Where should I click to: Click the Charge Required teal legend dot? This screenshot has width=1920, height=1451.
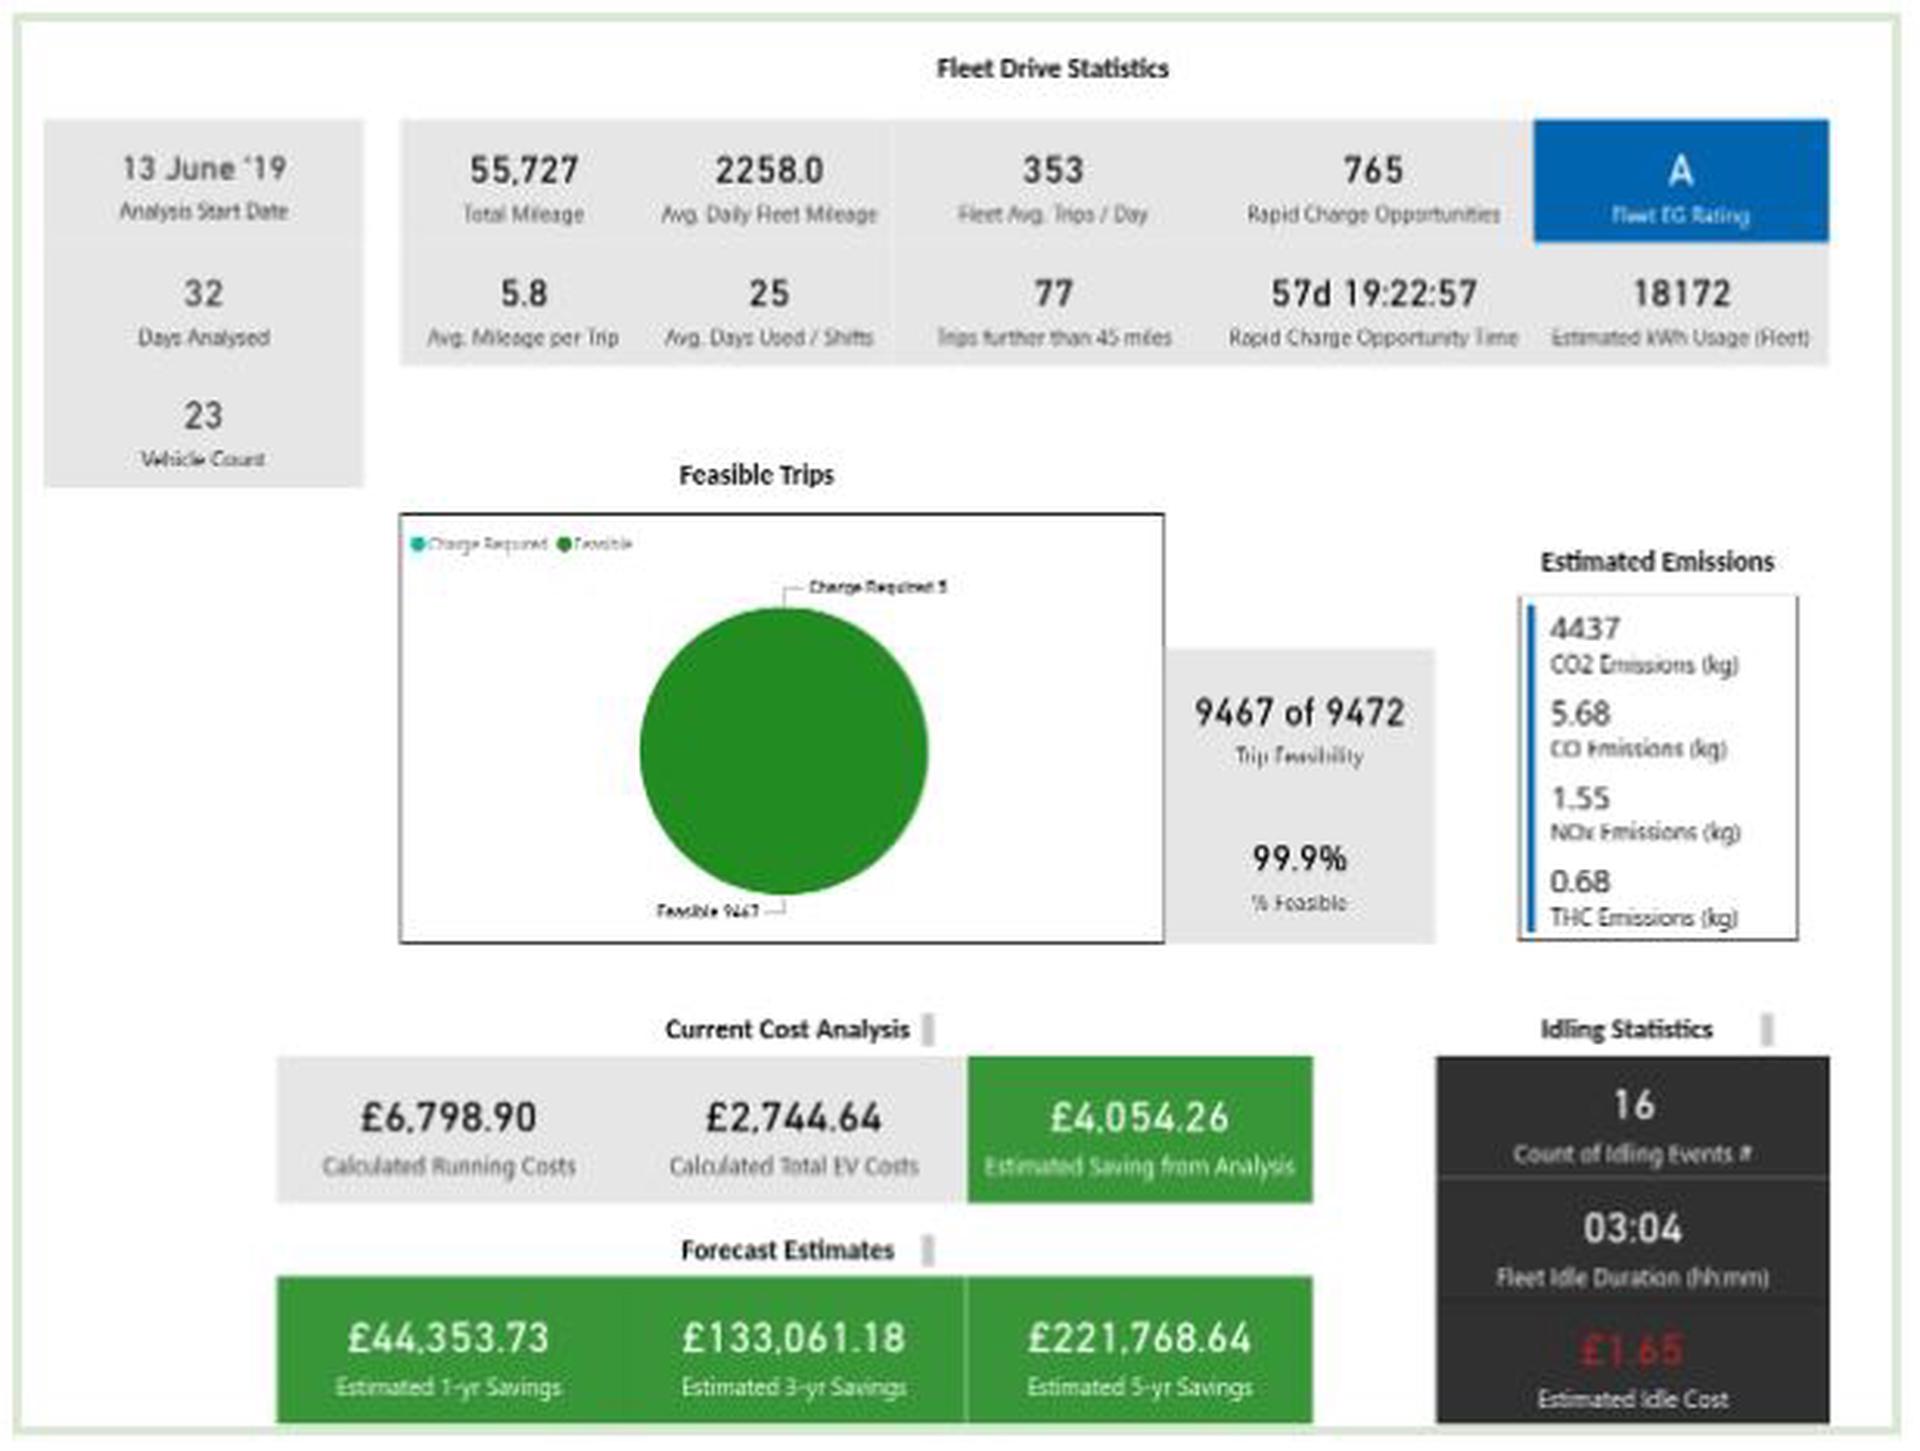click(x=418, y=544)
